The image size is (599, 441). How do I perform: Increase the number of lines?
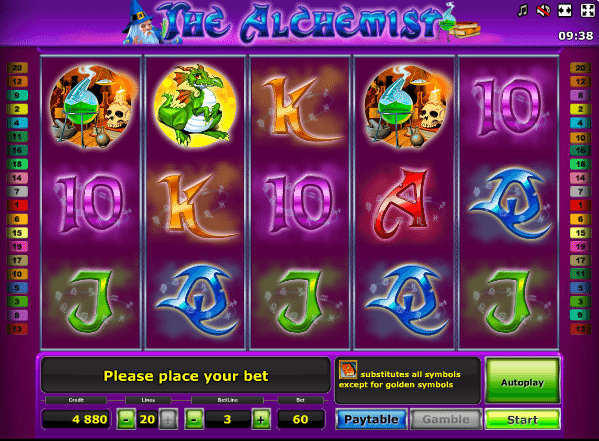click(x=168, y=419)
